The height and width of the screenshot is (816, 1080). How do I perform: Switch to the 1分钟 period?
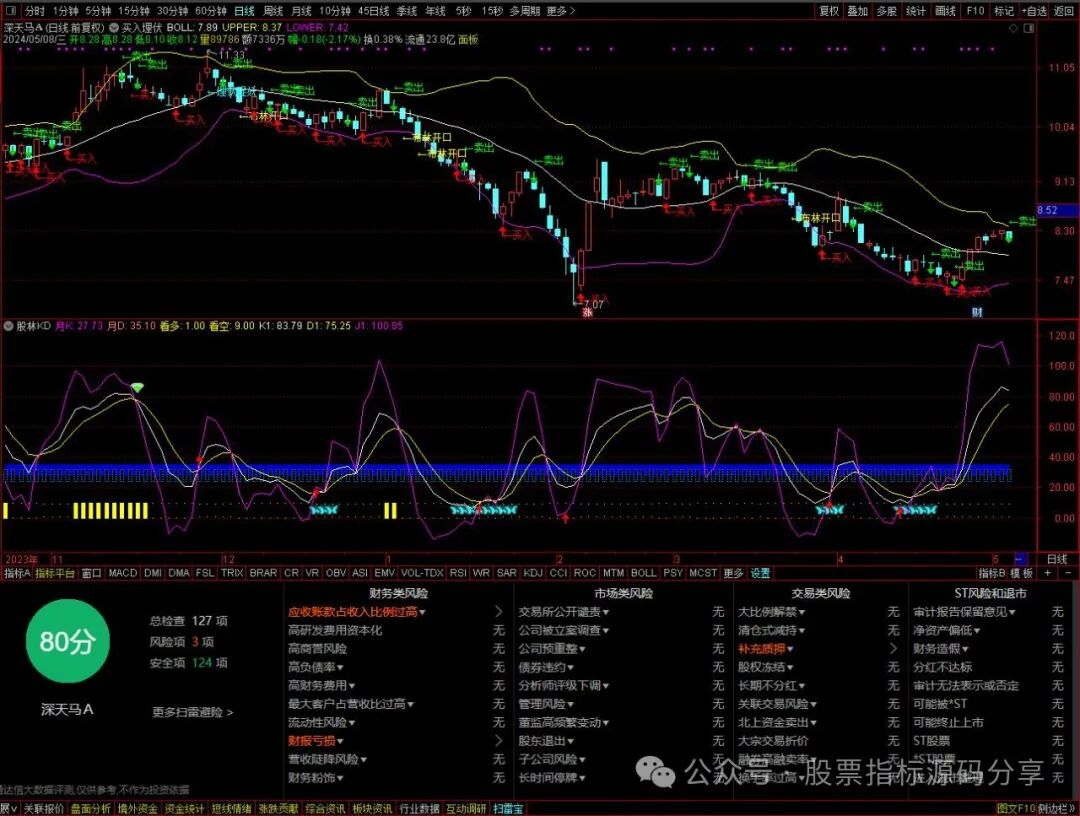point(65,11)
